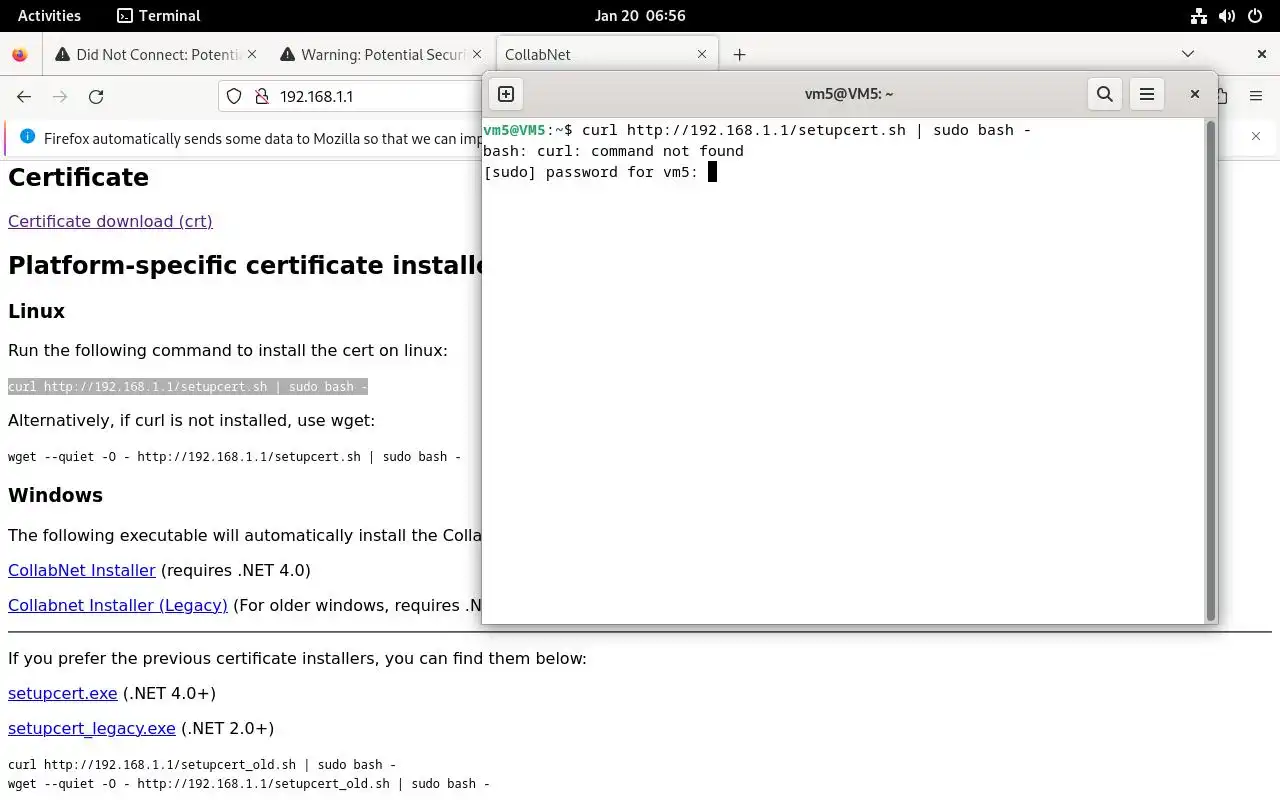
Task: Open Collabnet Installer (Legacy) link
Action: point(118,605)
